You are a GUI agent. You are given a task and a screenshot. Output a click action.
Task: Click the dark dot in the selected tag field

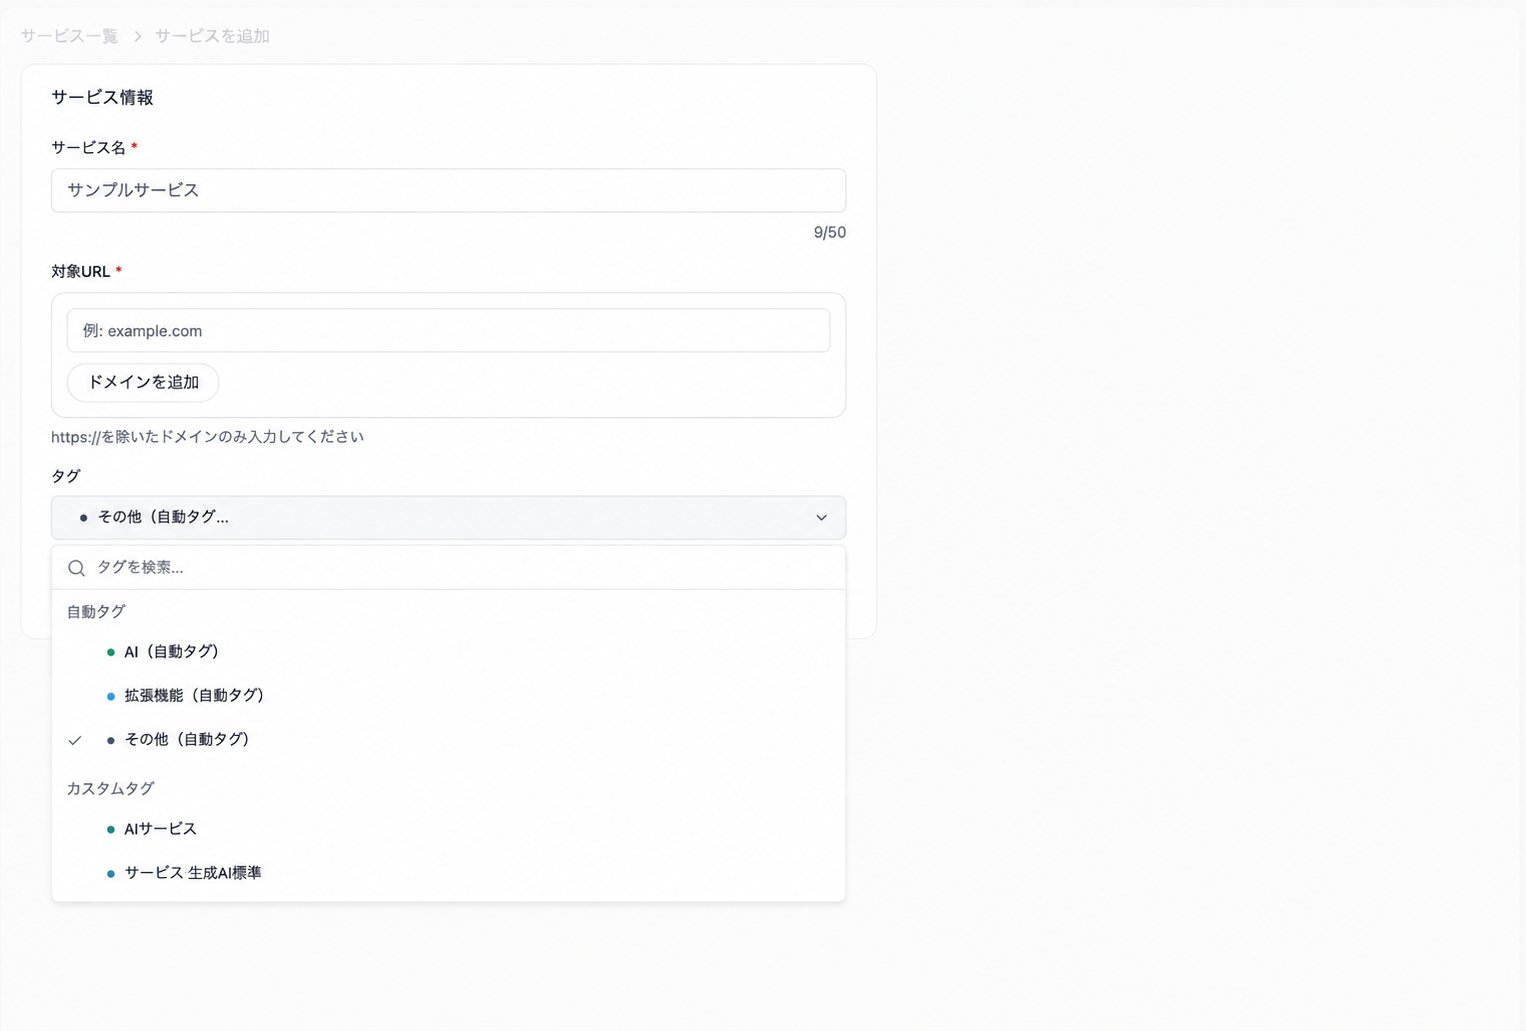pos(84,518)
